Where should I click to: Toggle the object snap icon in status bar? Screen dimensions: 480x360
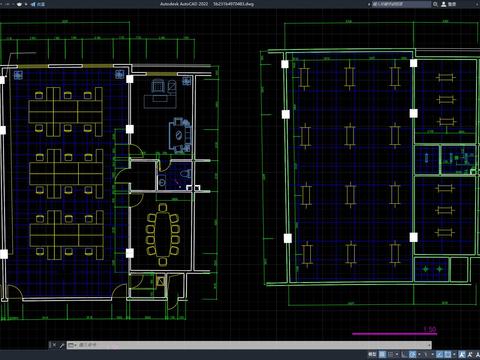coord(448,354)
